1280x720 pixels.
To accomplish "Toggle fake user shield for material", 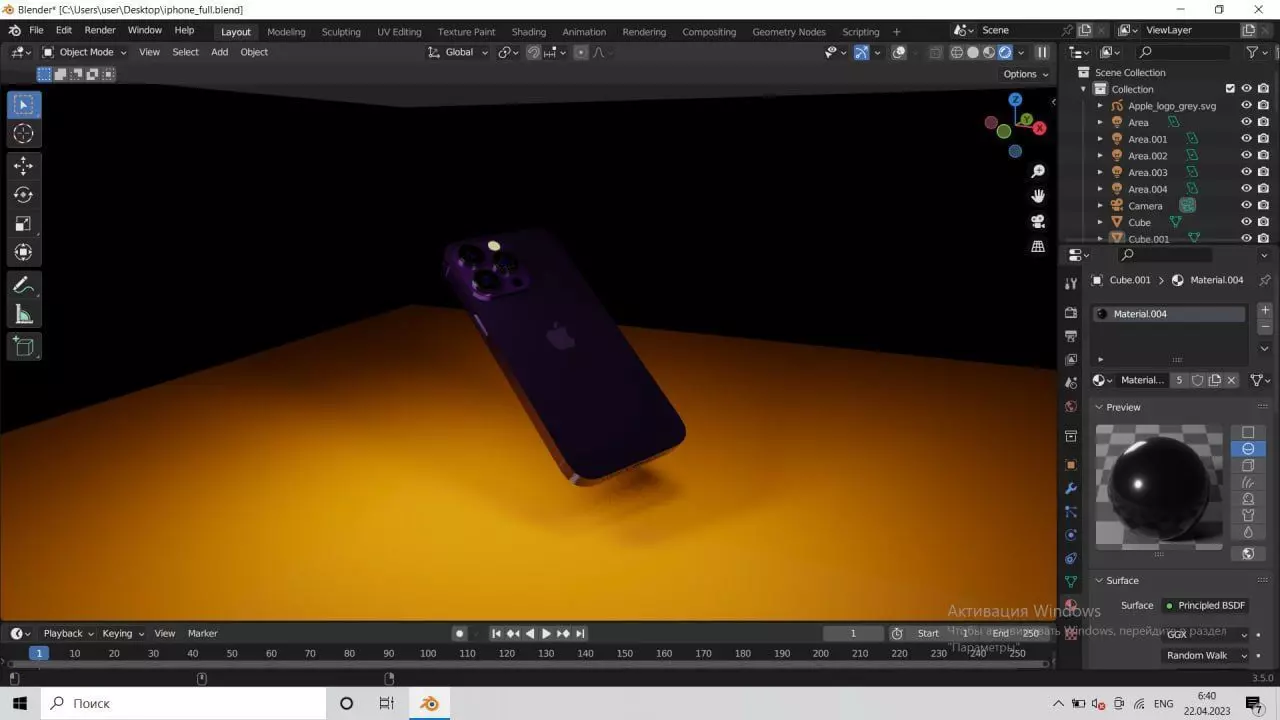I will [x=1198, y=380].
